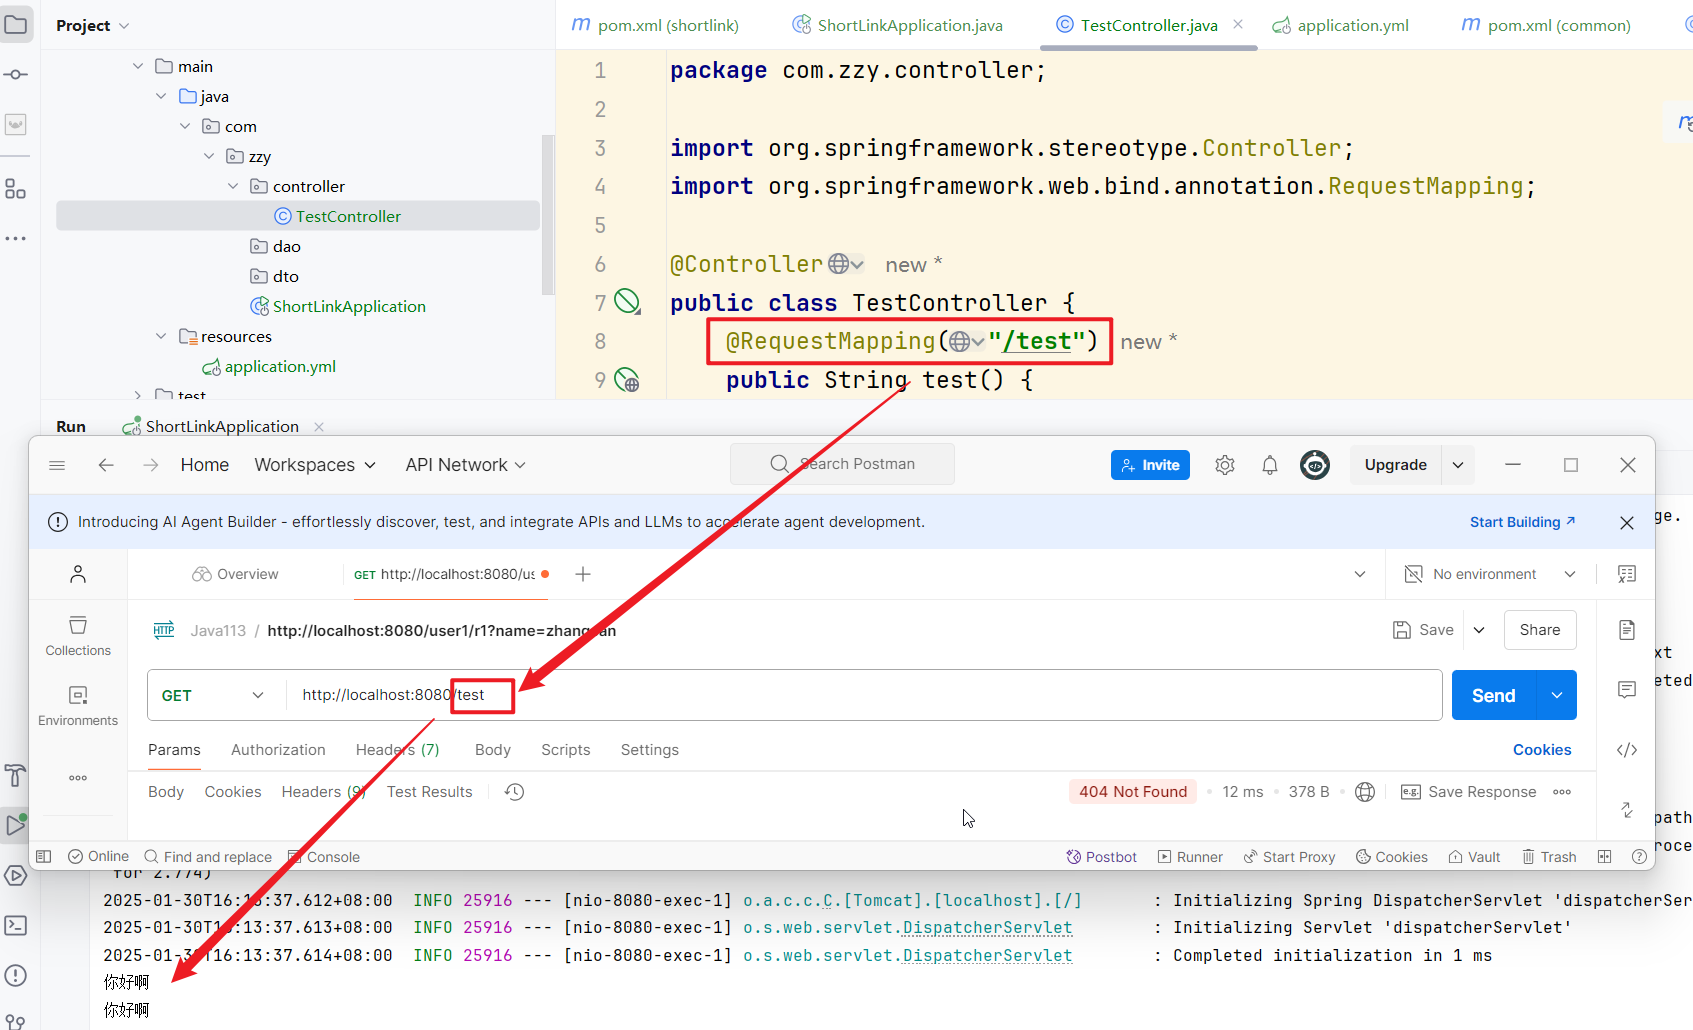
Task: Open the Workspaces dropdown in Postman
Action: 315,465
